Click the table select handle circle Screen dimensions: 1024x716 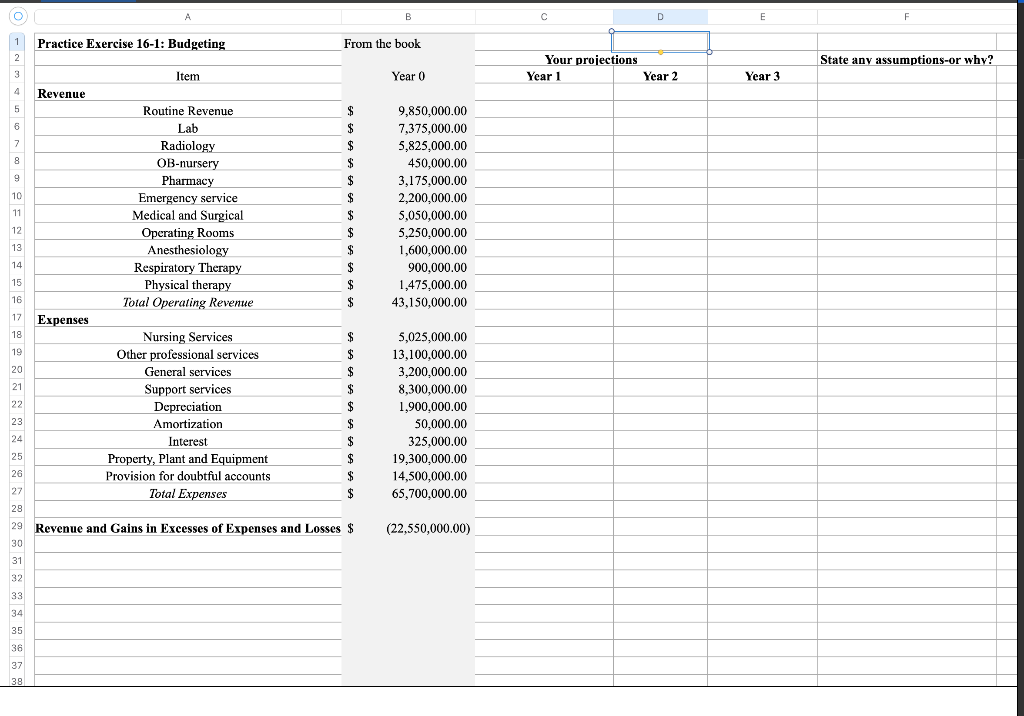18,16
